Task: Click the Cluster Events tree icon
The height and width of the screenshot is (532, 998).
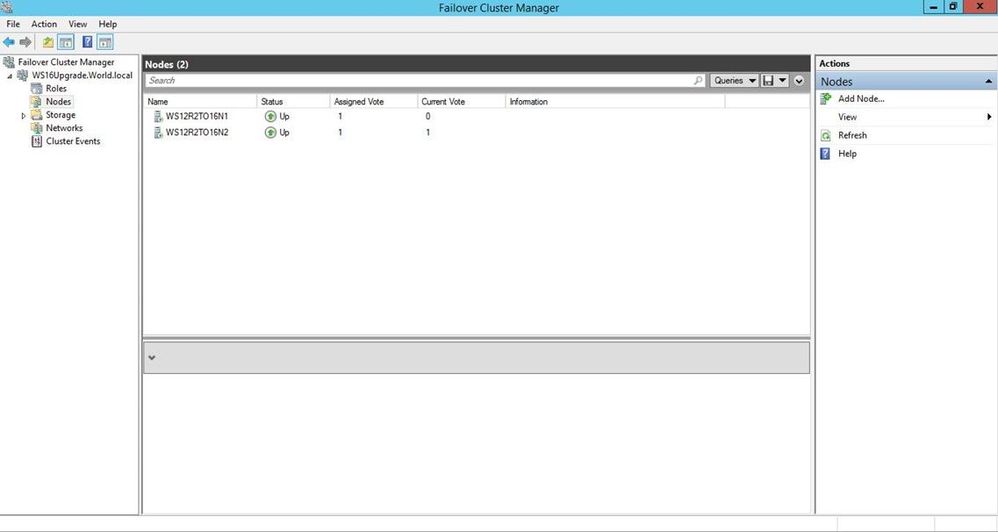Action: [x=37, y=141]
